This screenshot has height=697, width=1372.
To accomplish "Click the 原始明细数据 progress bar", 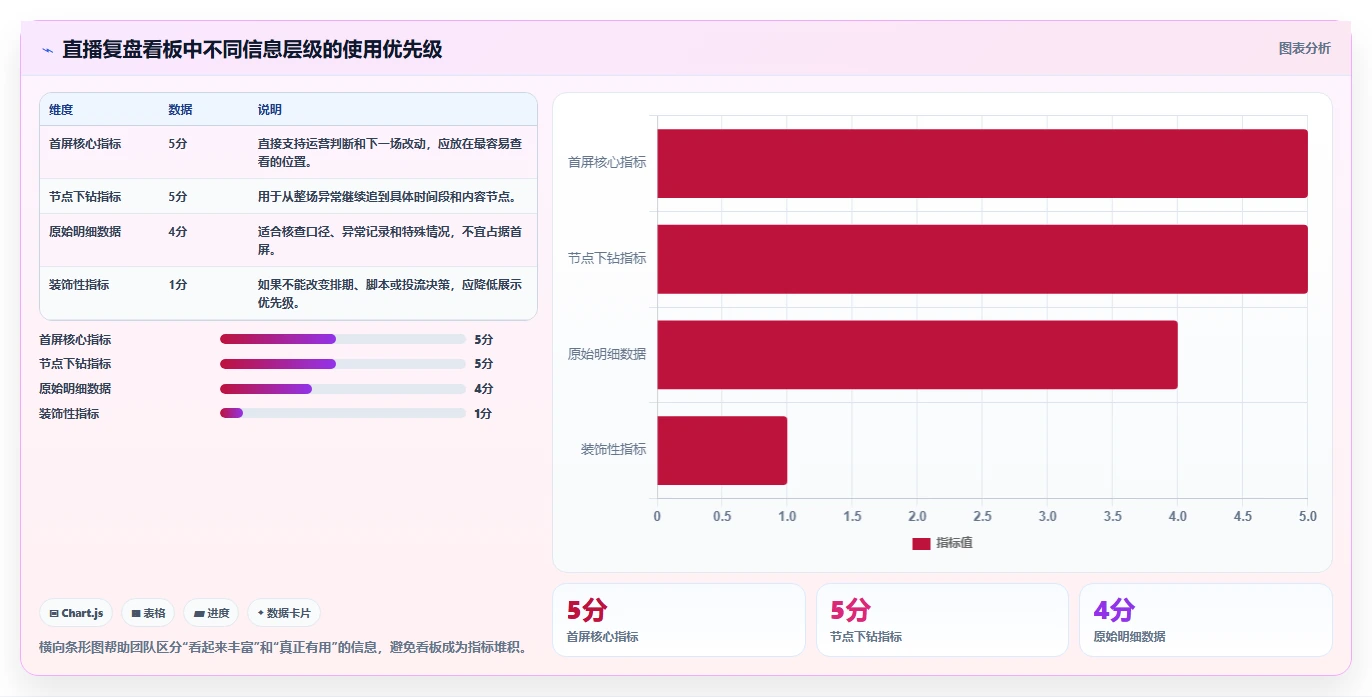I will coord(342,389).
